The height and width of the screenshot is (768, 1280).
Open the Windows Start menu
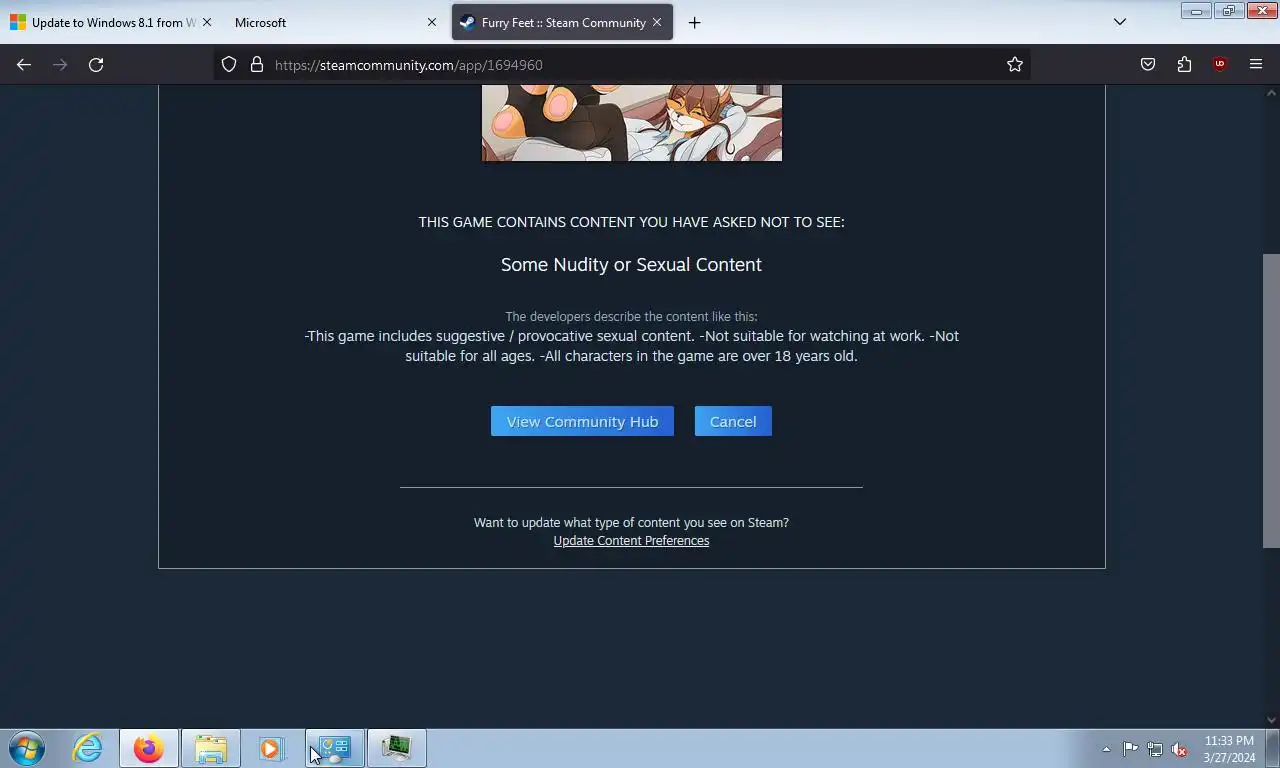[27, 748]
